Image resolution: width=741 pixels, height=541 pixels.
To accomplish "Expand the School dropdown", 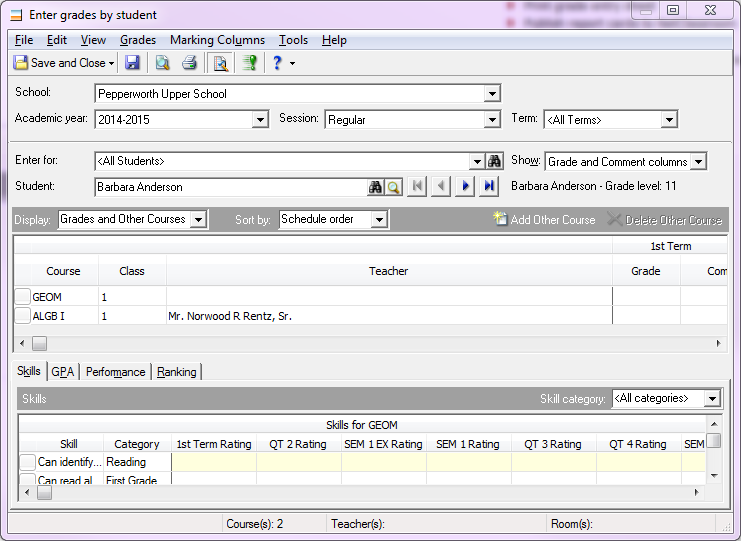I will 492,94.
